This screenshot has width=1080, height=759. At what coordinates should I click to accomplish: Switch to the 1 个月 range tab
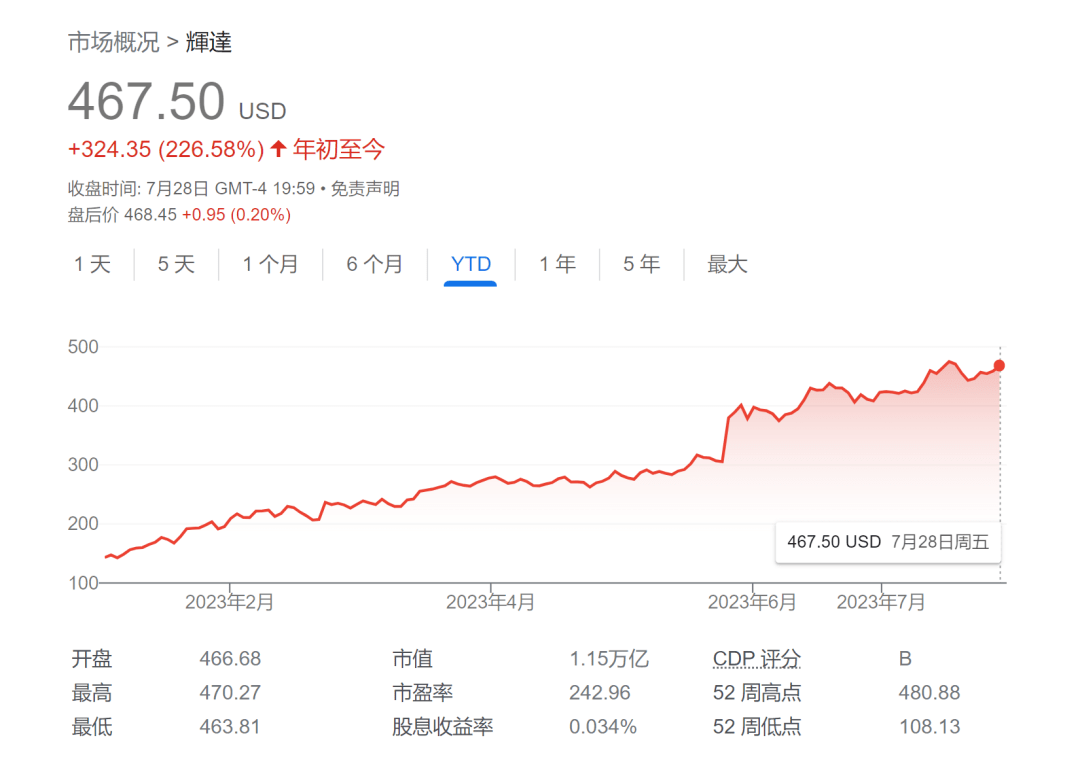pos(270,264)
